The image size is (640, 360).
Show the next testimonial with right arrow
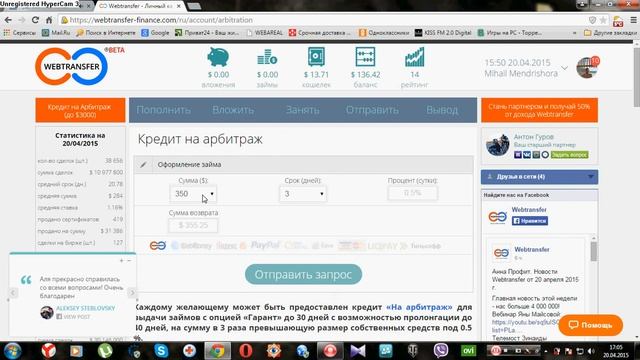click(132, 293)
